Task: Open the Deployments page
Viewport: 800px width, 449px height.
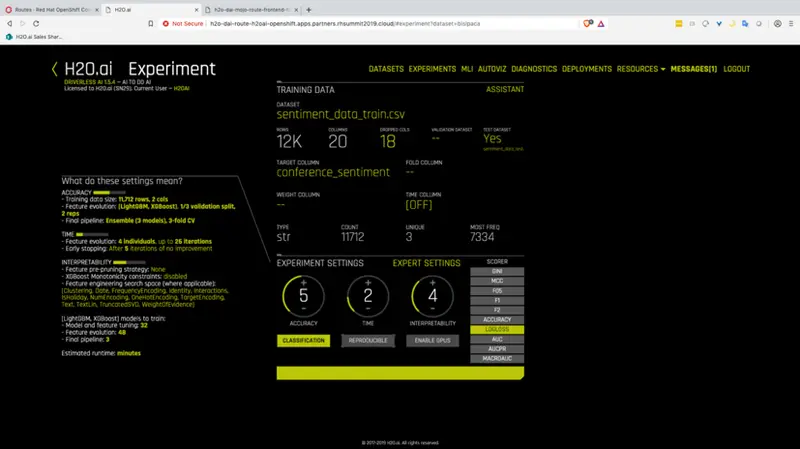Action: pos(587,69)
